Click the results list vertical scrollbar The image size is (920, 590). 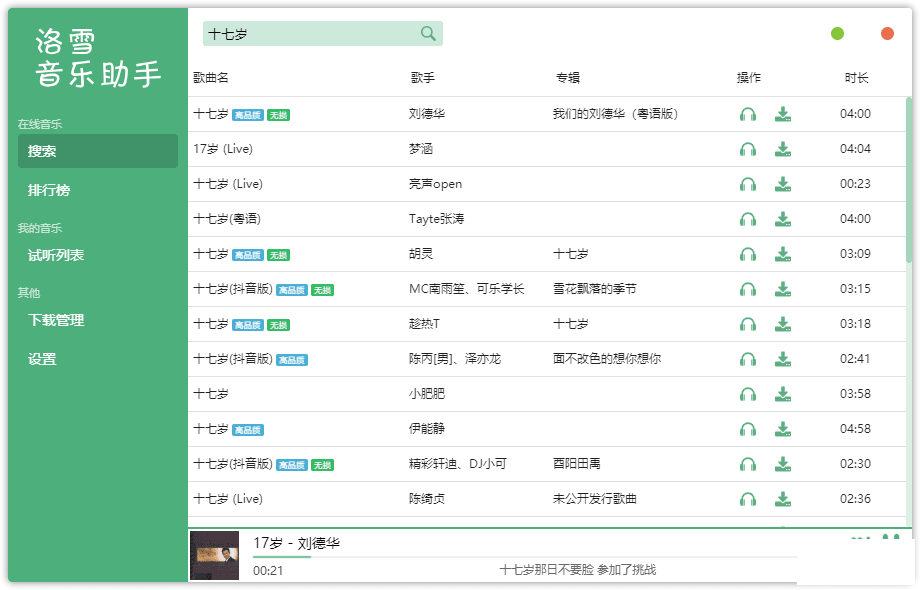[x=909, y=180]
